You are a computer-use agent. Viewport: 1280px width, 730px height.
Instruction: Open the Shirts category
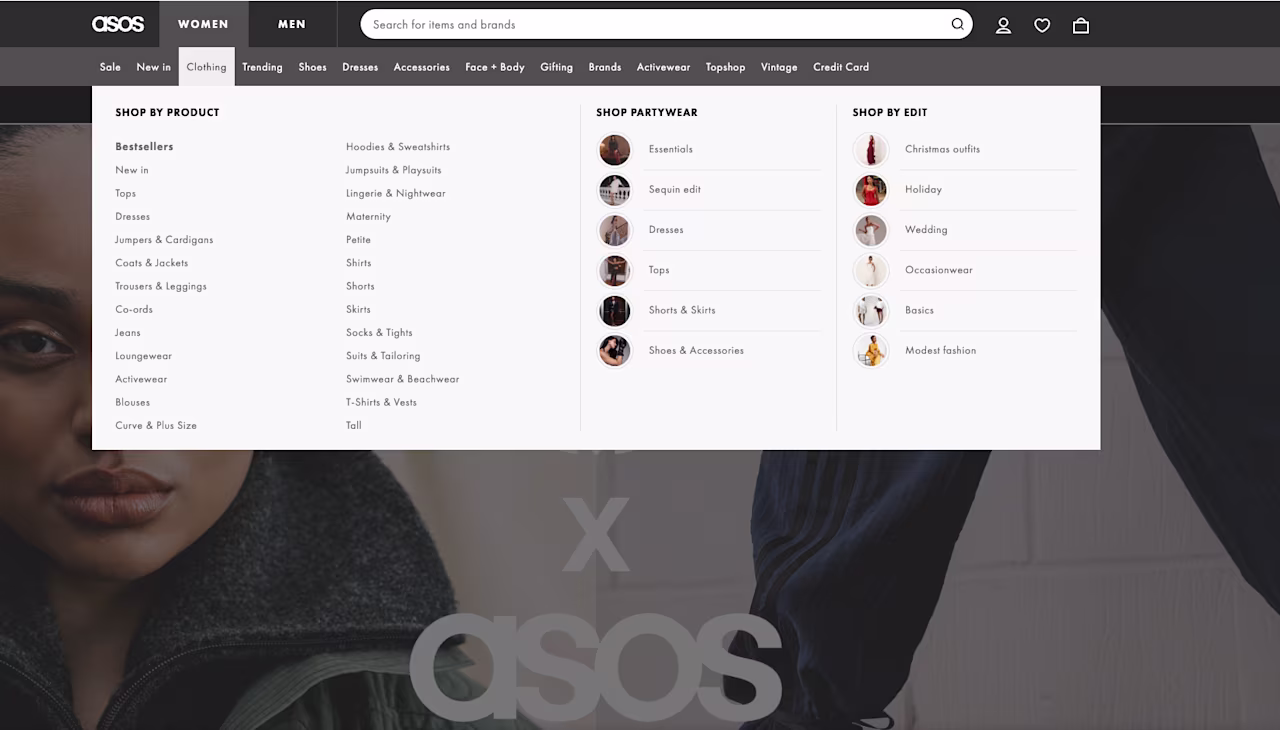359,263
